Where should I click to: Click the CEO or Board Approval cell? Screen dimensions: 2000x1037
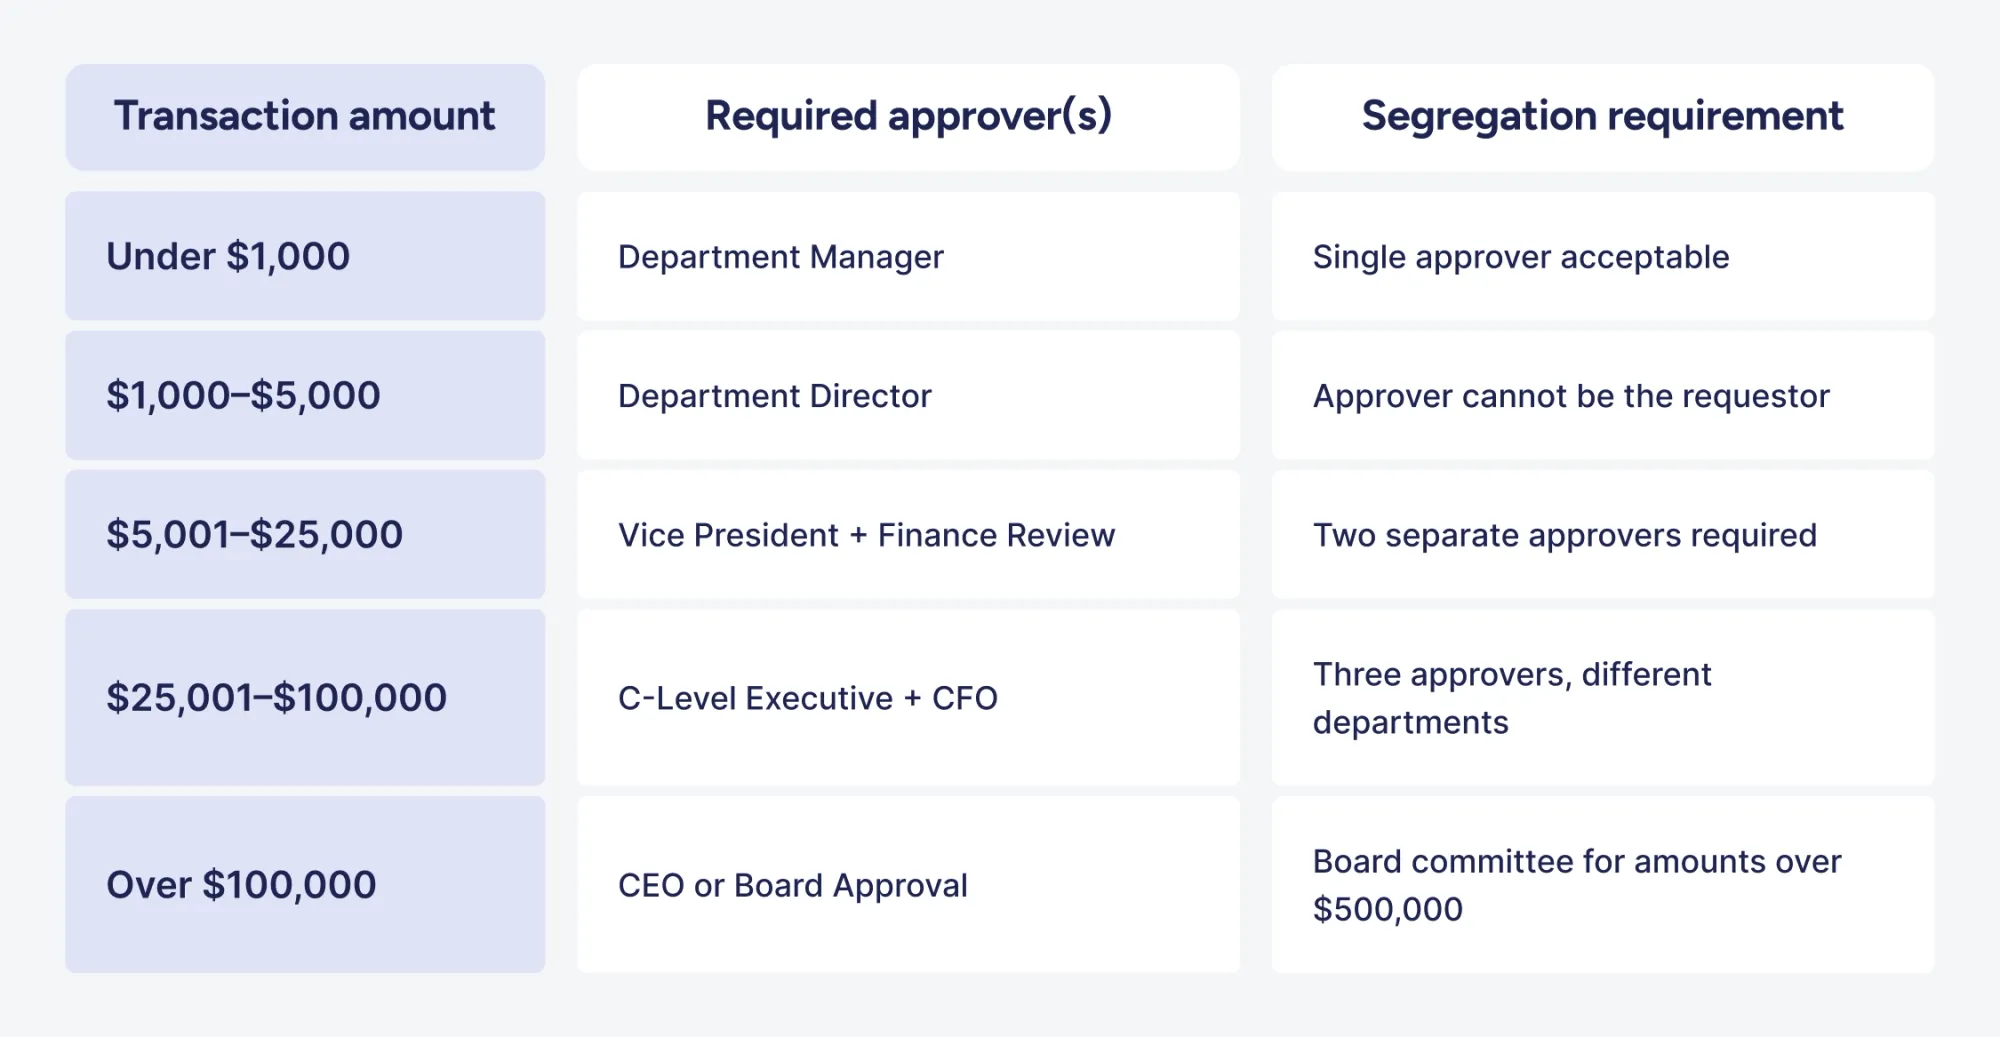[x=792, y=885]
